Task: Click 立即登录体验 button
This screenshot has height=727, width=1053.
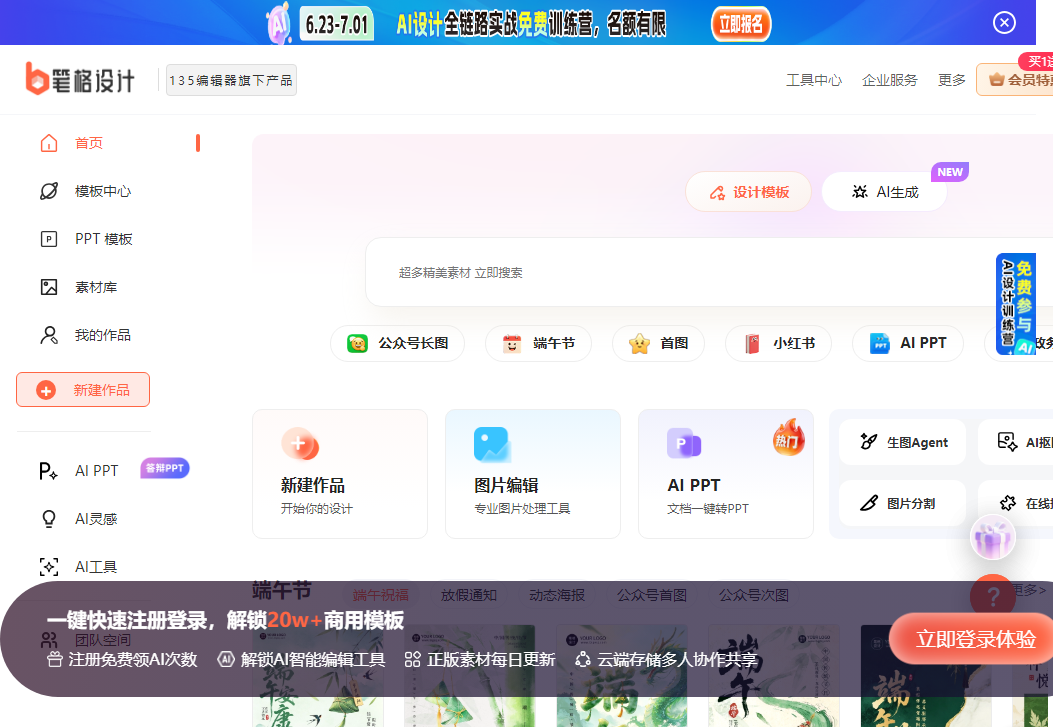Action: point(972,639)
